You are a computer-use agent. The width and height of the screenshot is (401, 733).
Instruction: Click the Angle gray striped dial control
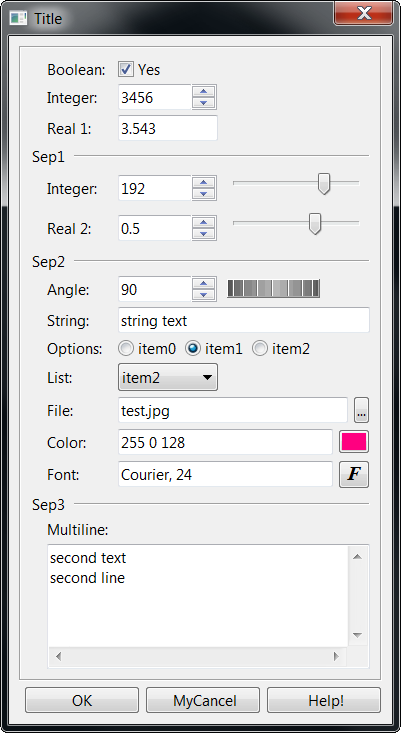point(273,288)
